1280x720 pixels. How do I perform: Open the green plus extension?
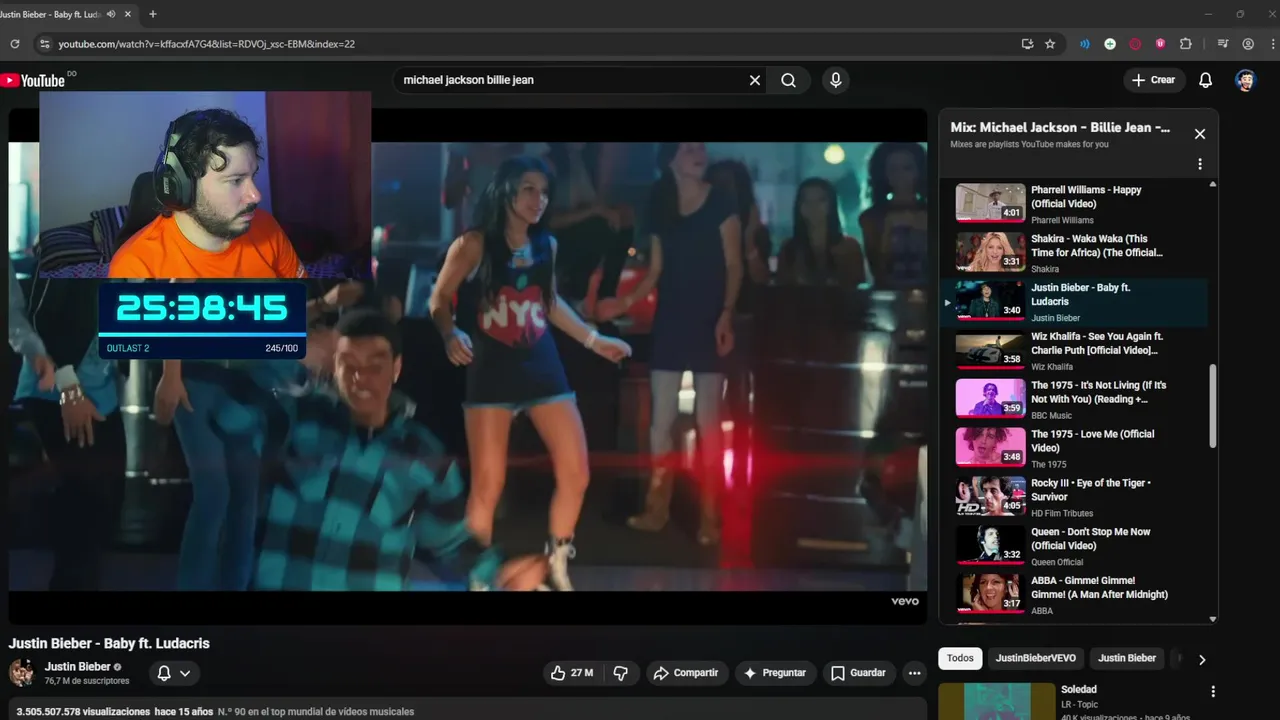point(1110,44)
